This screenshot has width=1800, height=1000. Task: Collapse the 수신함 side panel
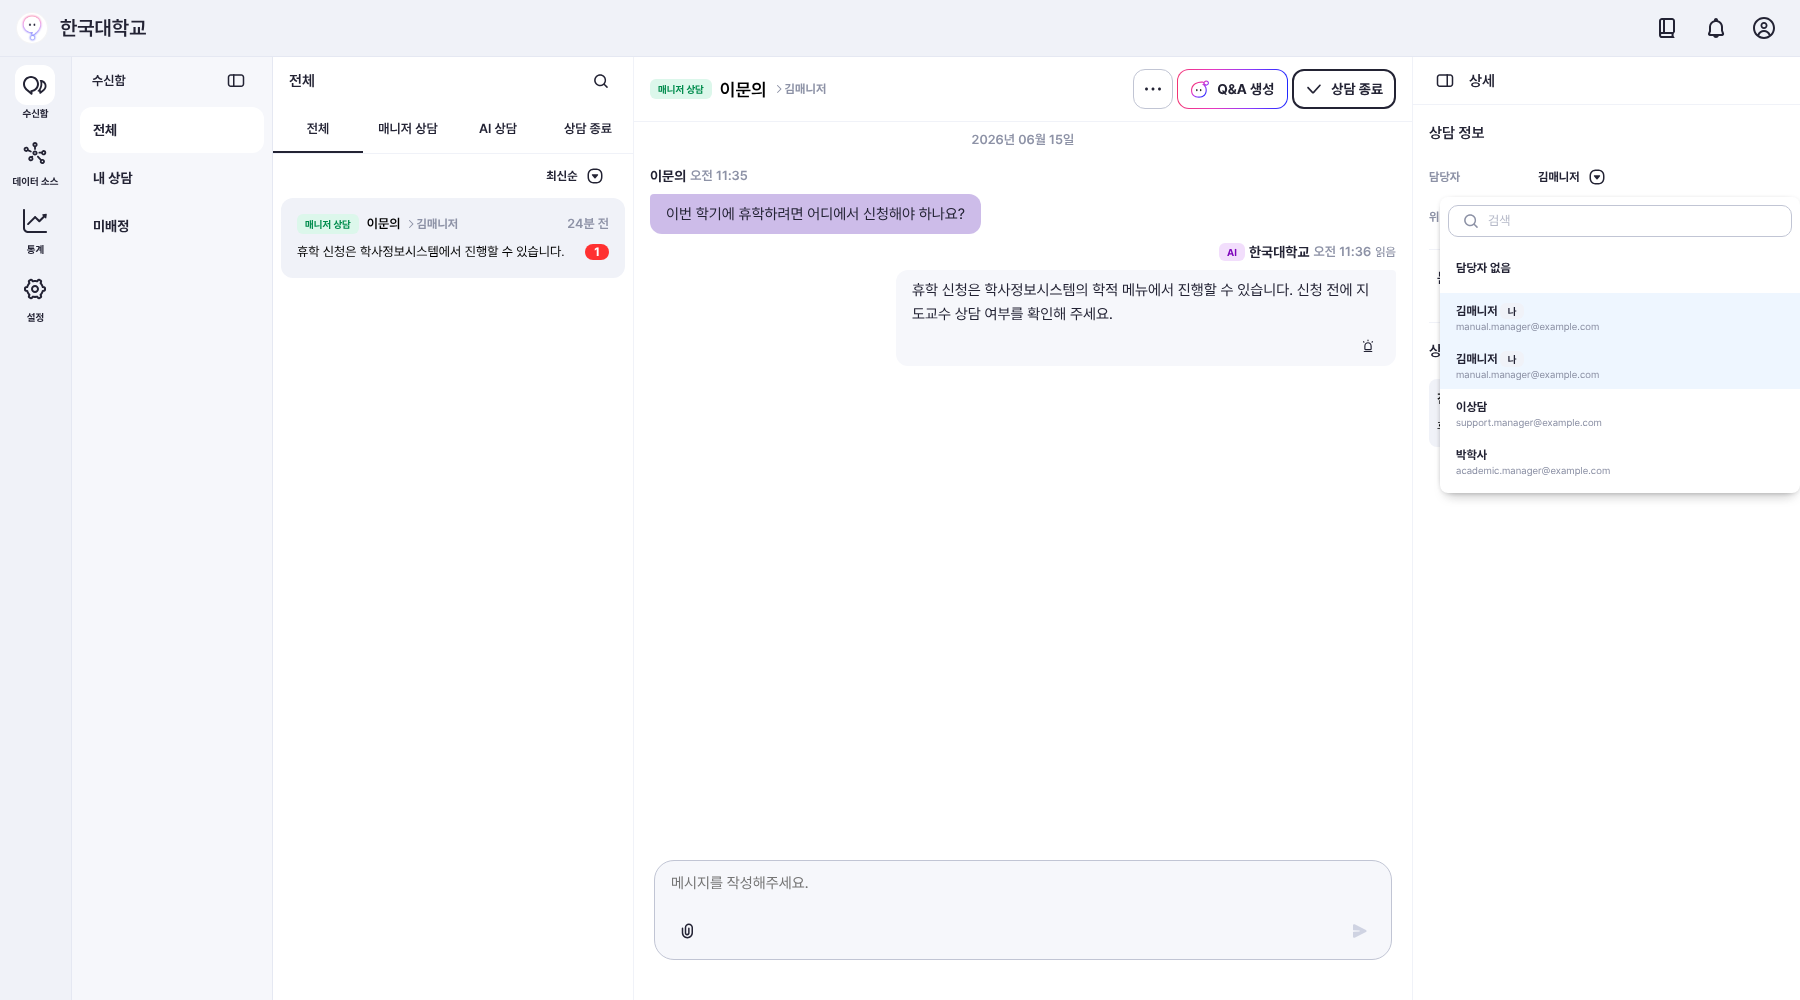[x=236, y=81]
